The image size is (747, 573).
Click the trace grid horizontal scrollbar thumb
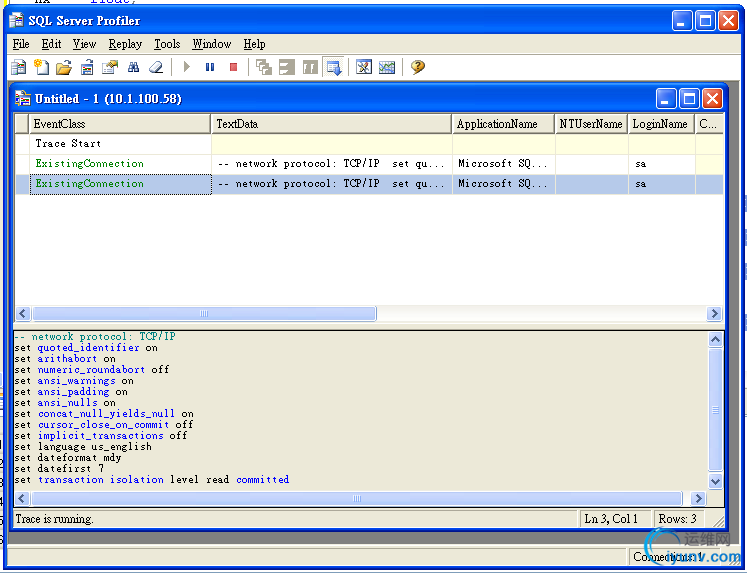204,313
